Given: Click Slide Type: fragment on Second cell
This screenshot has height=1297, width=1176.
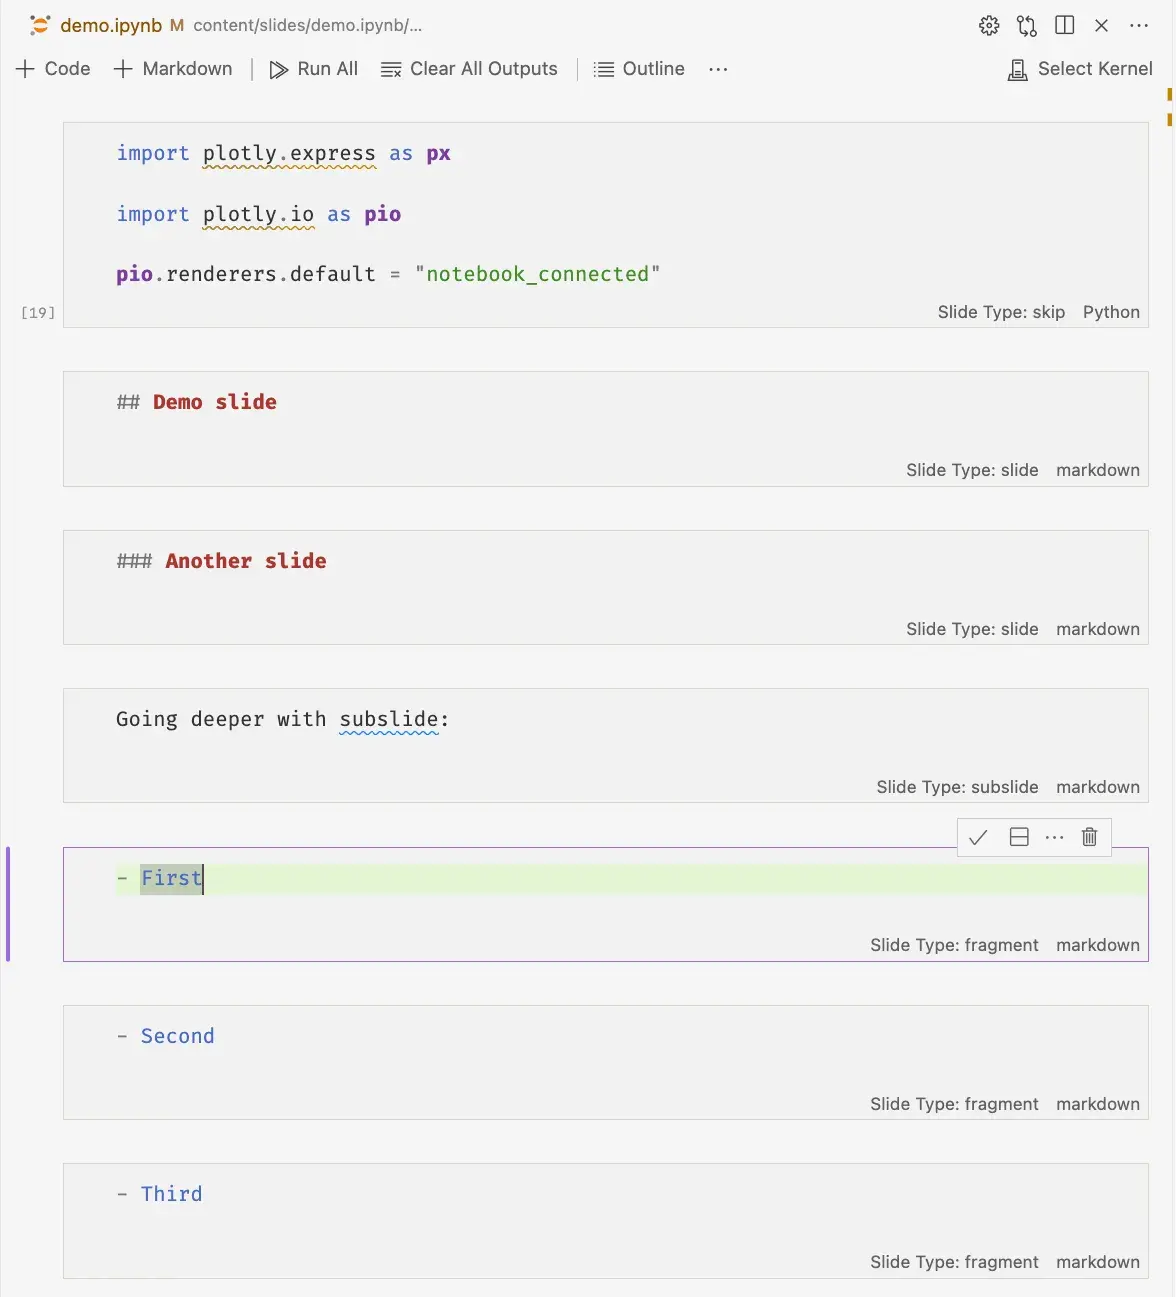Looking at the screenshot, I should coord(954,1104).
